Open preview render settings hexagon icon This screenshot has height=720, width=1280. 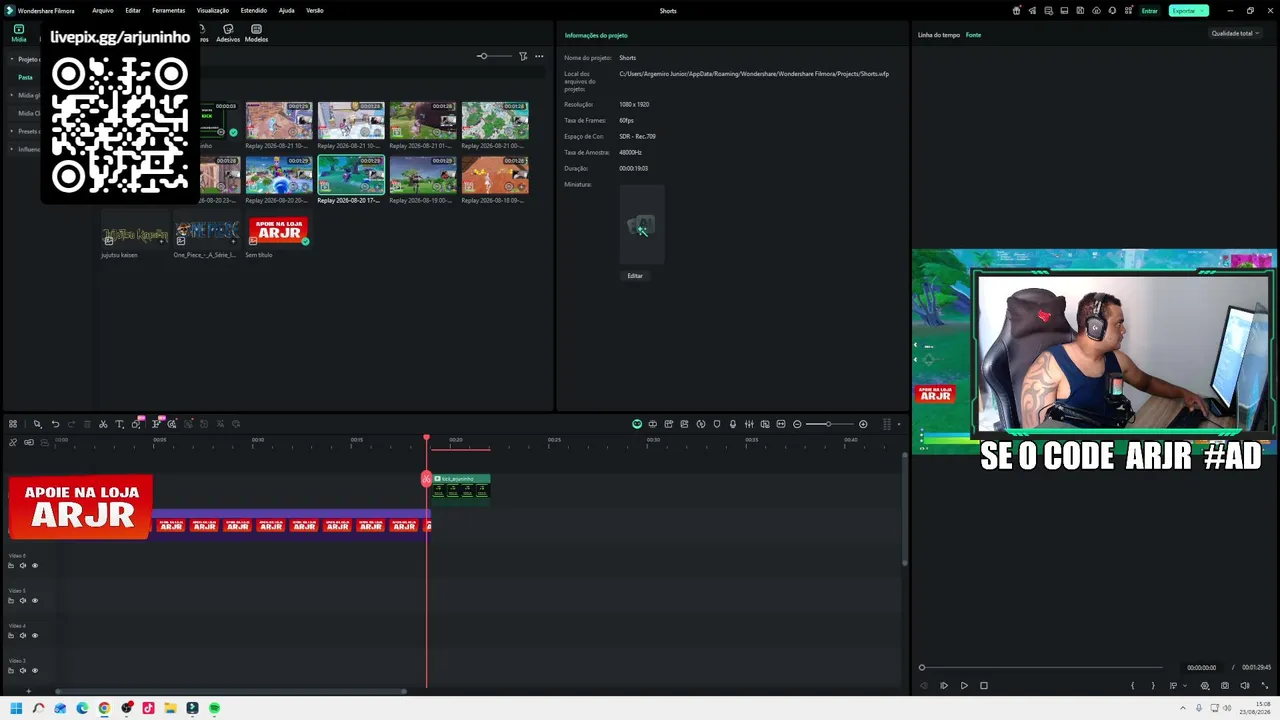(1205, 686)
